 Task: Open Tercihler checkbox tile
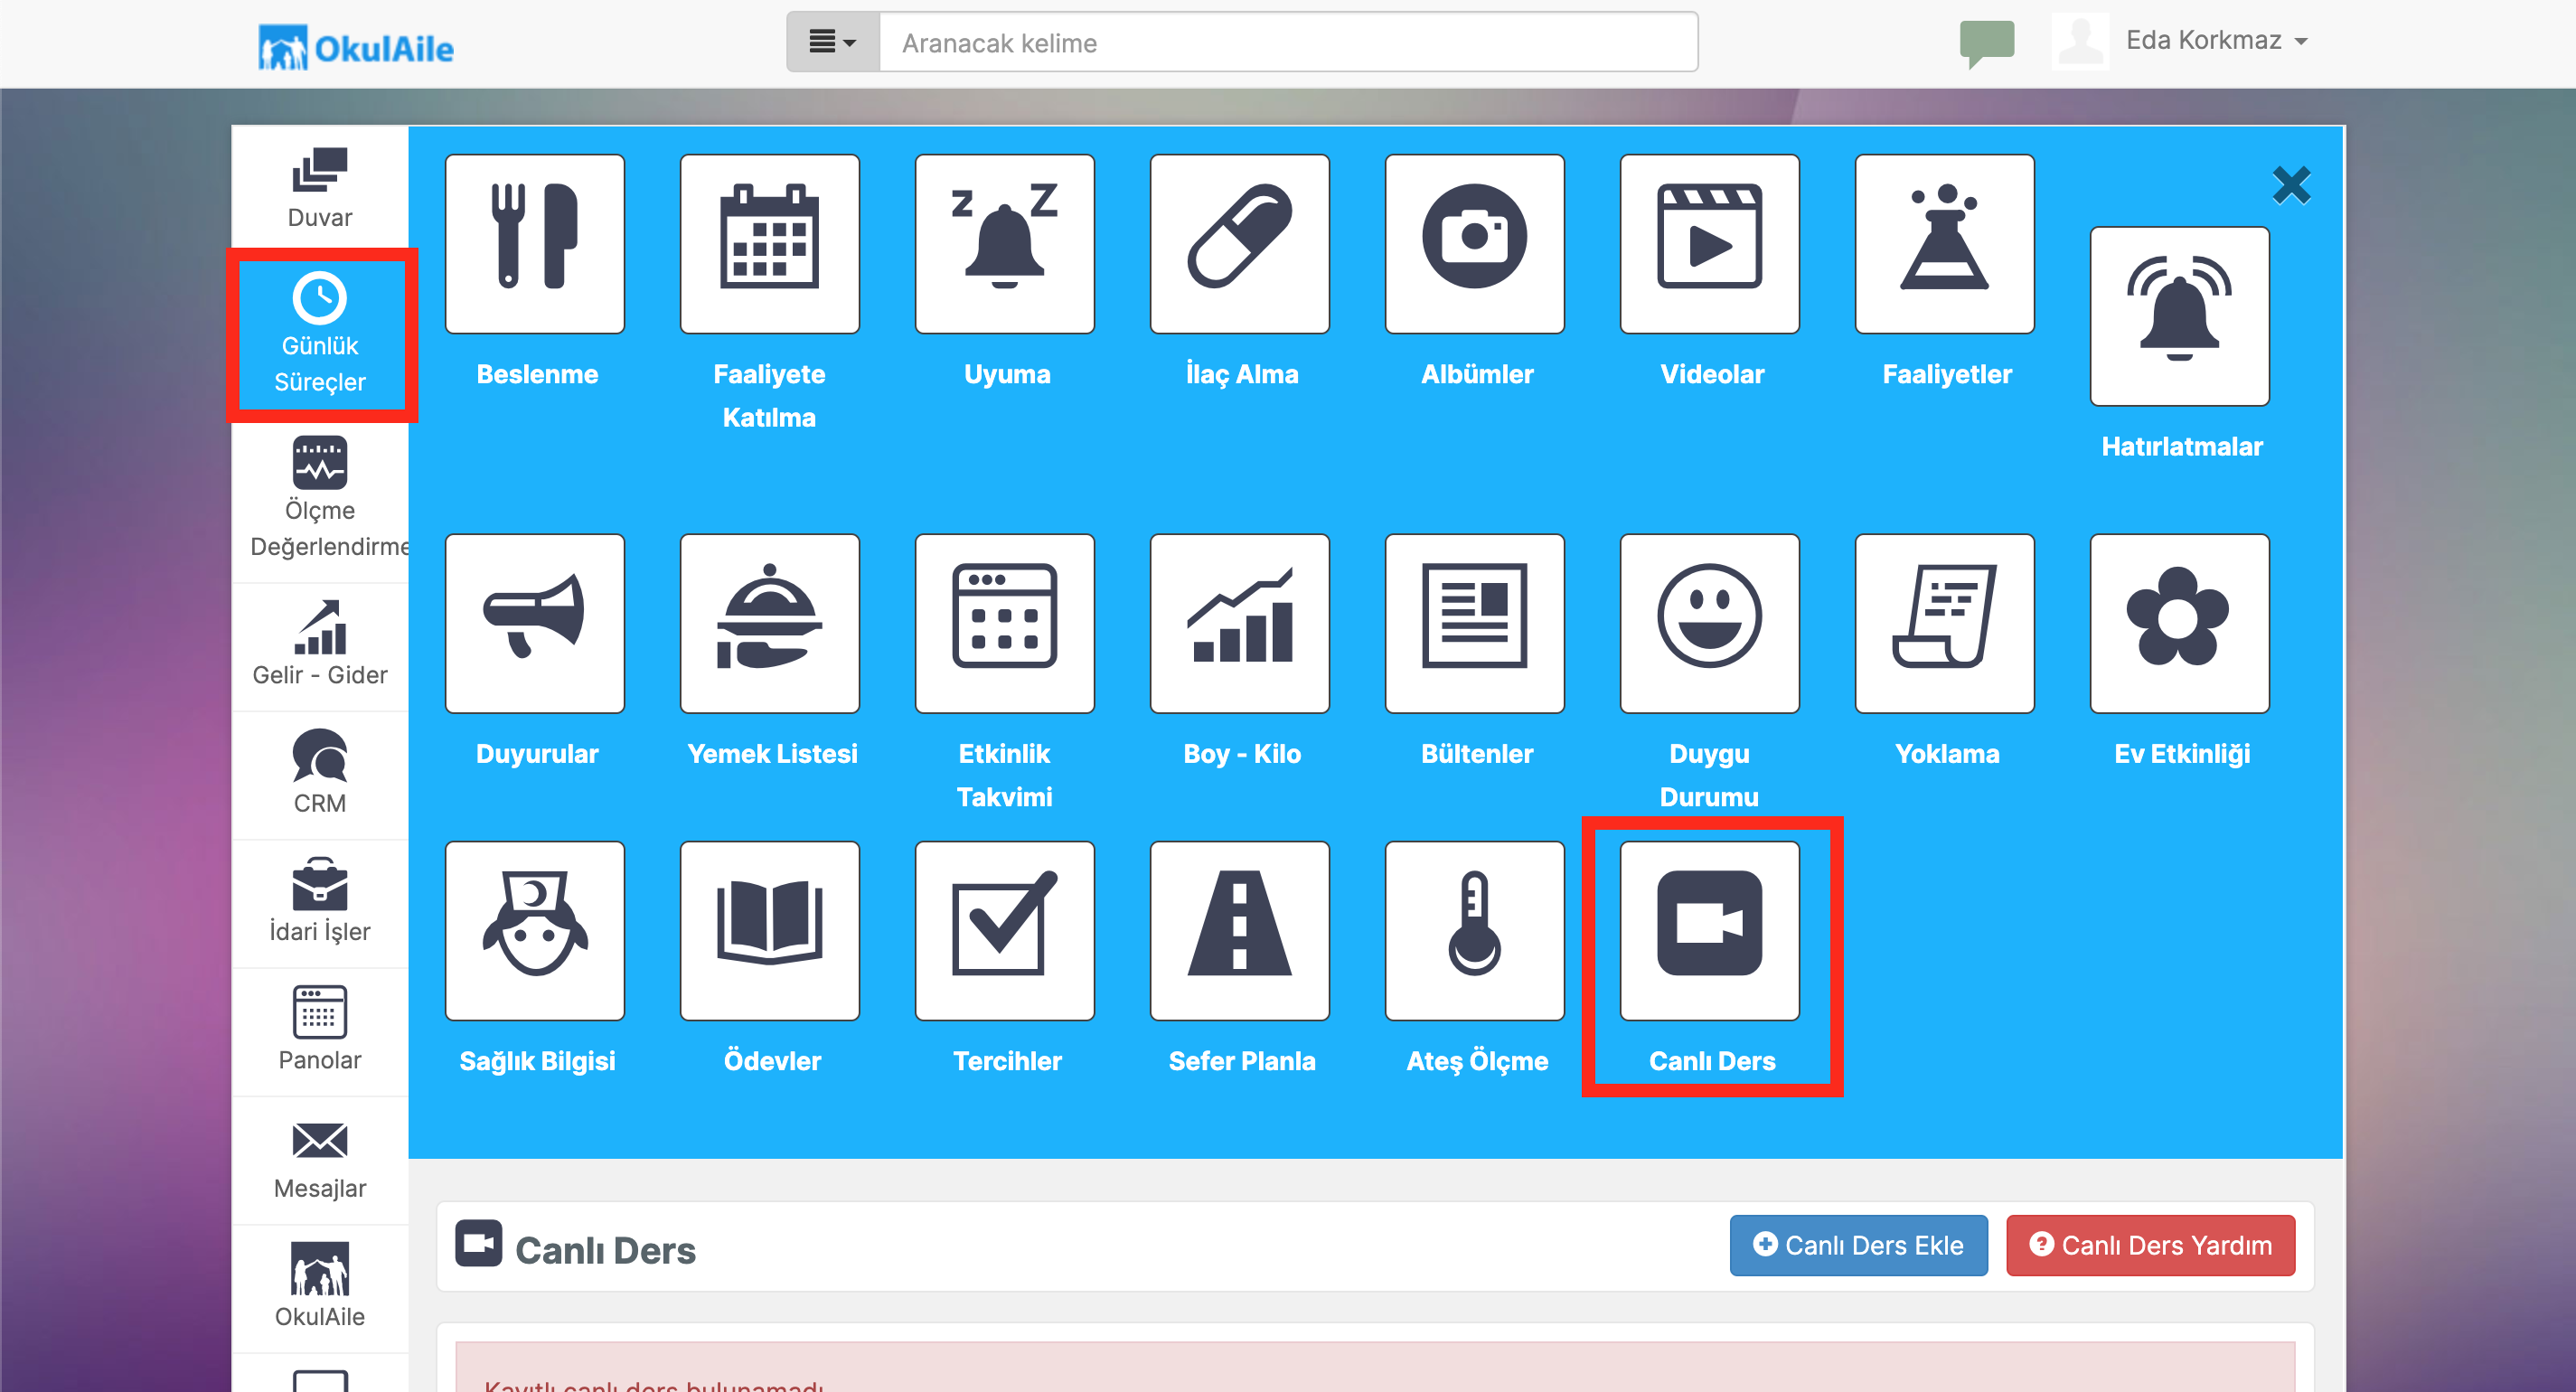tap(1004, 930)
